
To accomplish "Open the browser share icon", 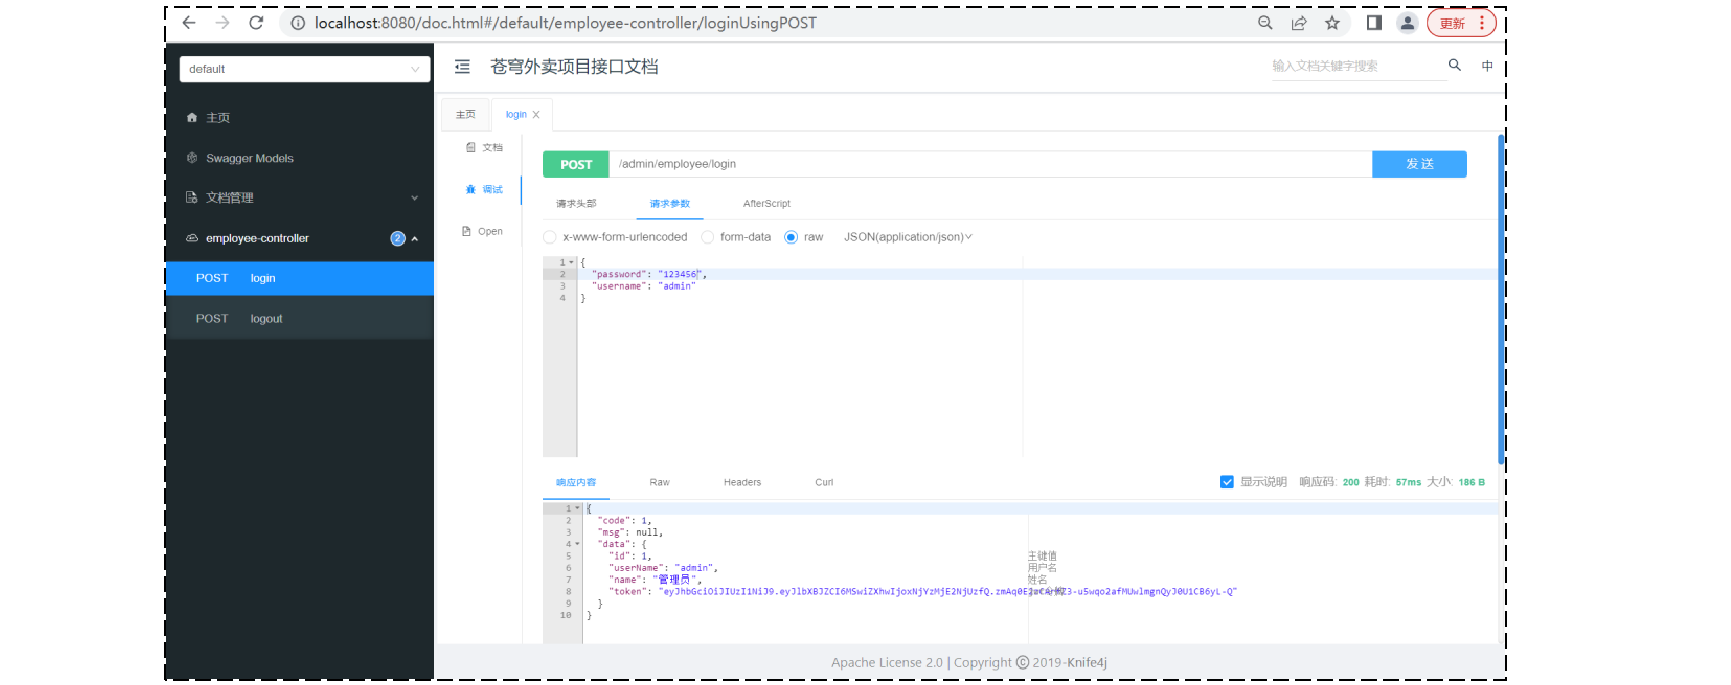I will (1299, 23).
